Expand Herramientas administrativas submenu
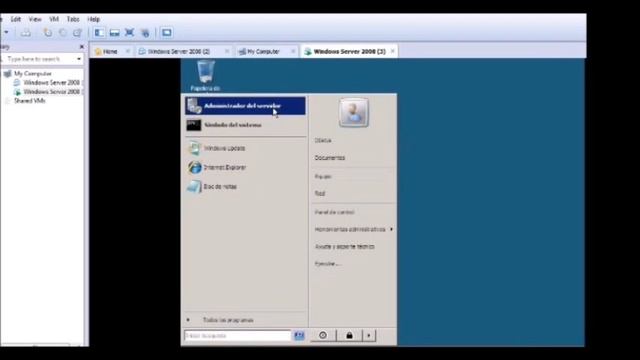The height and width of the screenshot is (360, 640). pos(353,229)
